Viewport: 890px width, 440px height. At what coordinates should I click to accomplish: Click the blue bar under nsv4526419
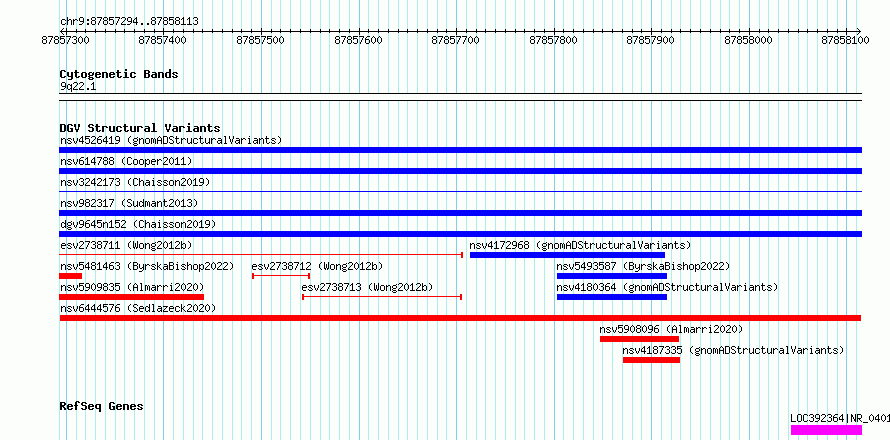click(460, 150)
